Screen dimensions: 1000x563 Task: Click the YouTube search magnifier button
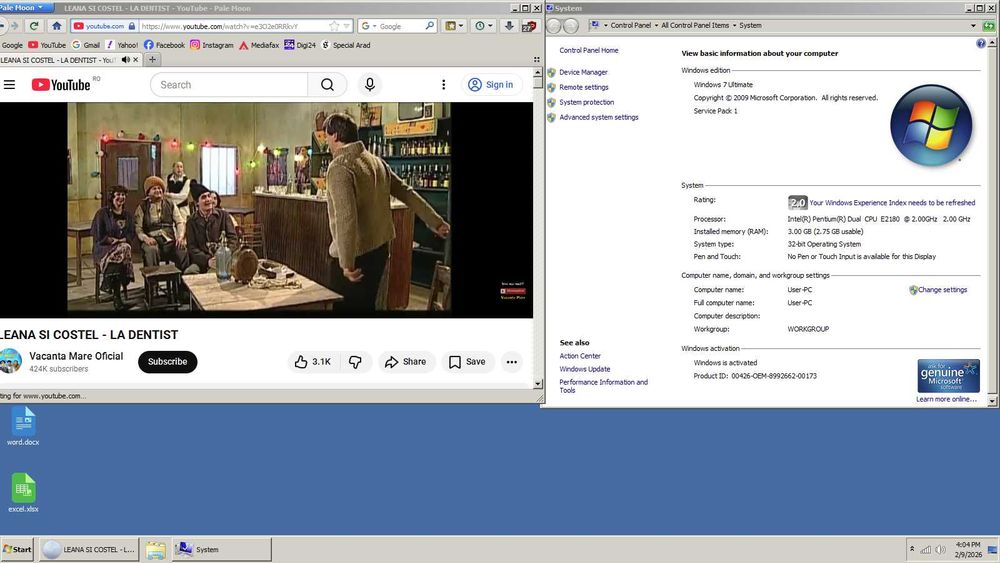tap(327, 84)
